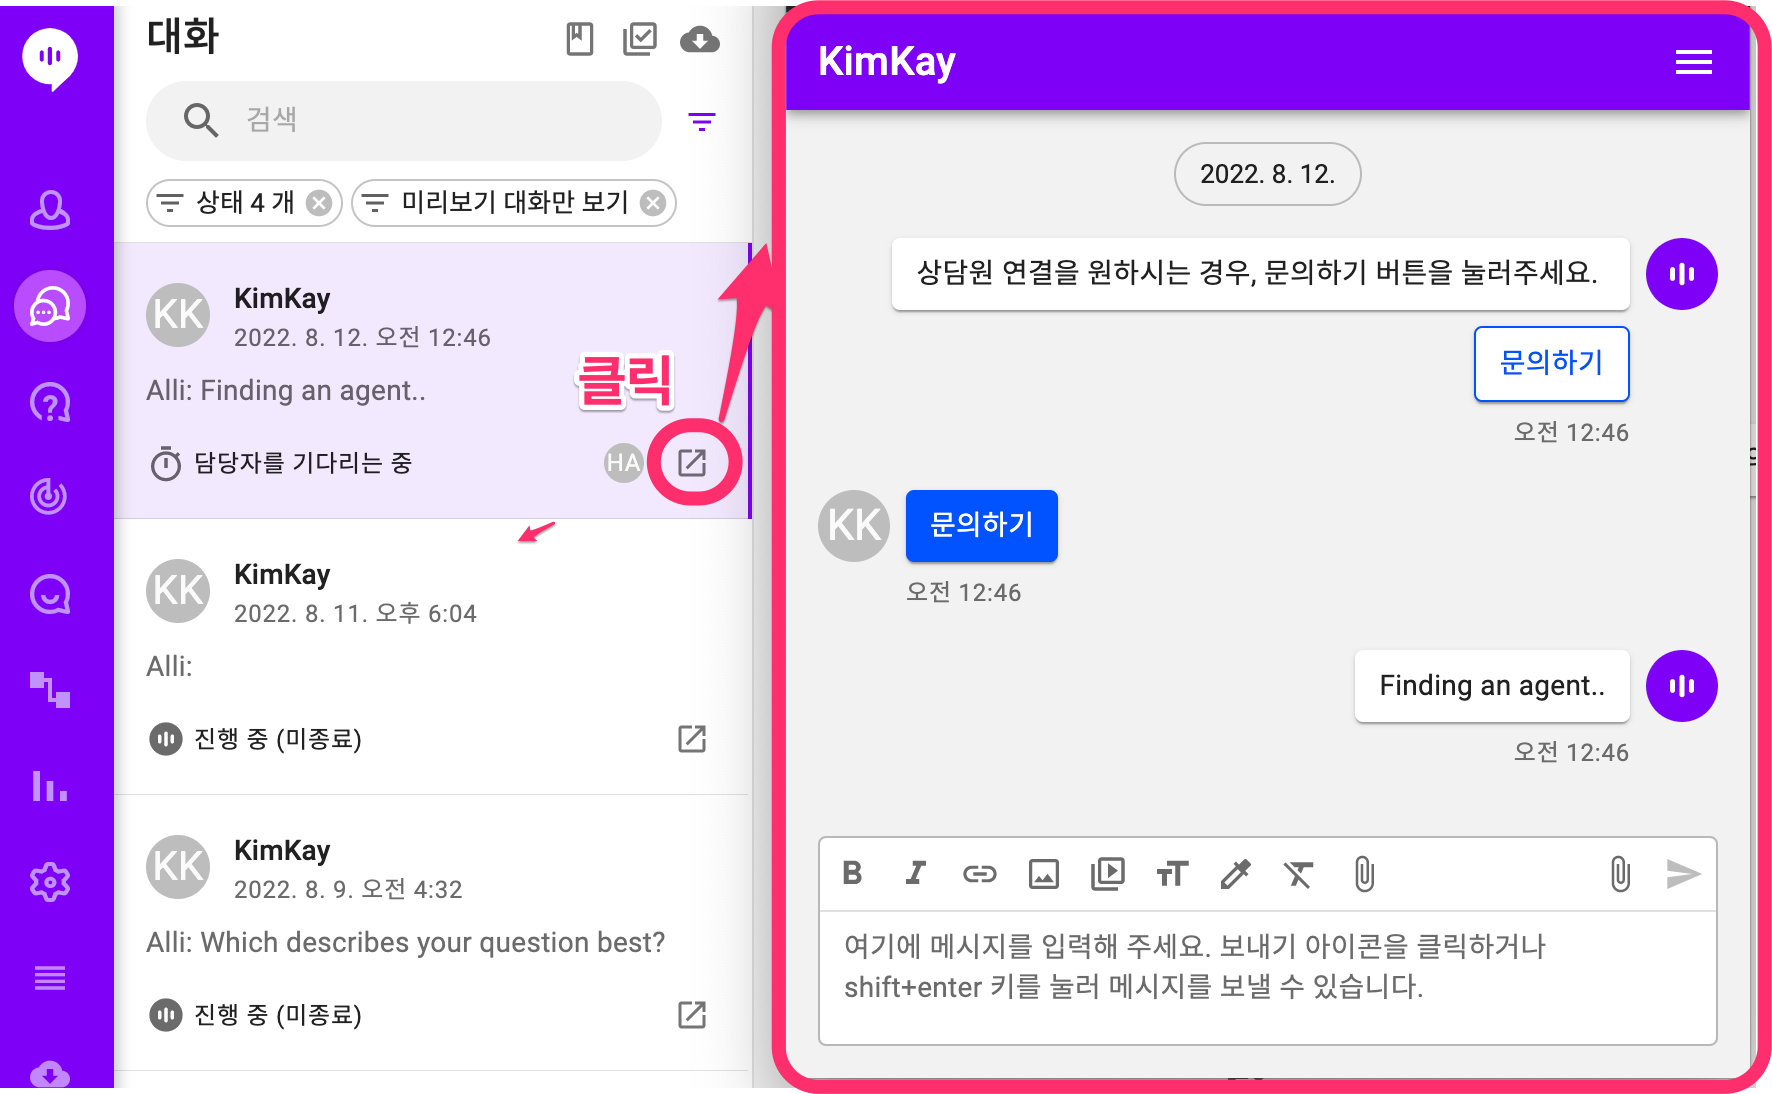
Task: Select the help question-mark icon in sidebar
Action: (50, 402)
